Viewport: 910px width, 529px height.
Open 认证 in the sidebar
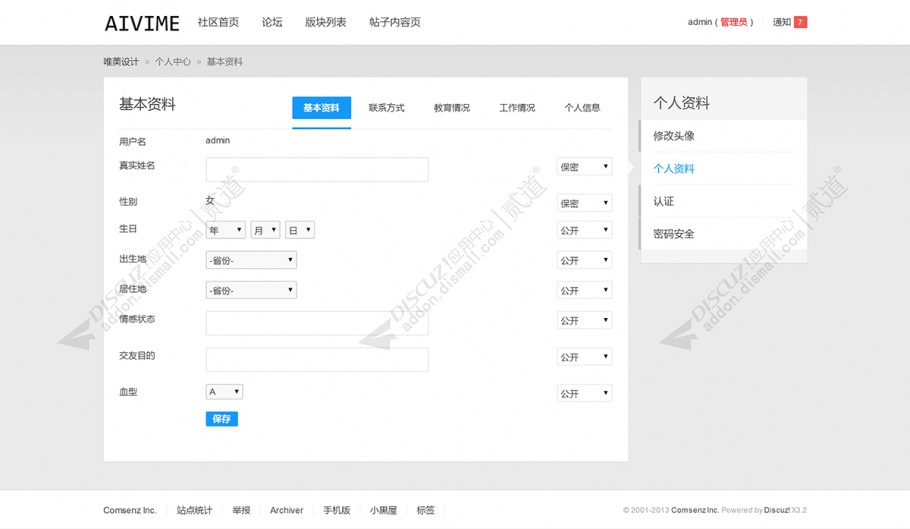tap(663, 201)
